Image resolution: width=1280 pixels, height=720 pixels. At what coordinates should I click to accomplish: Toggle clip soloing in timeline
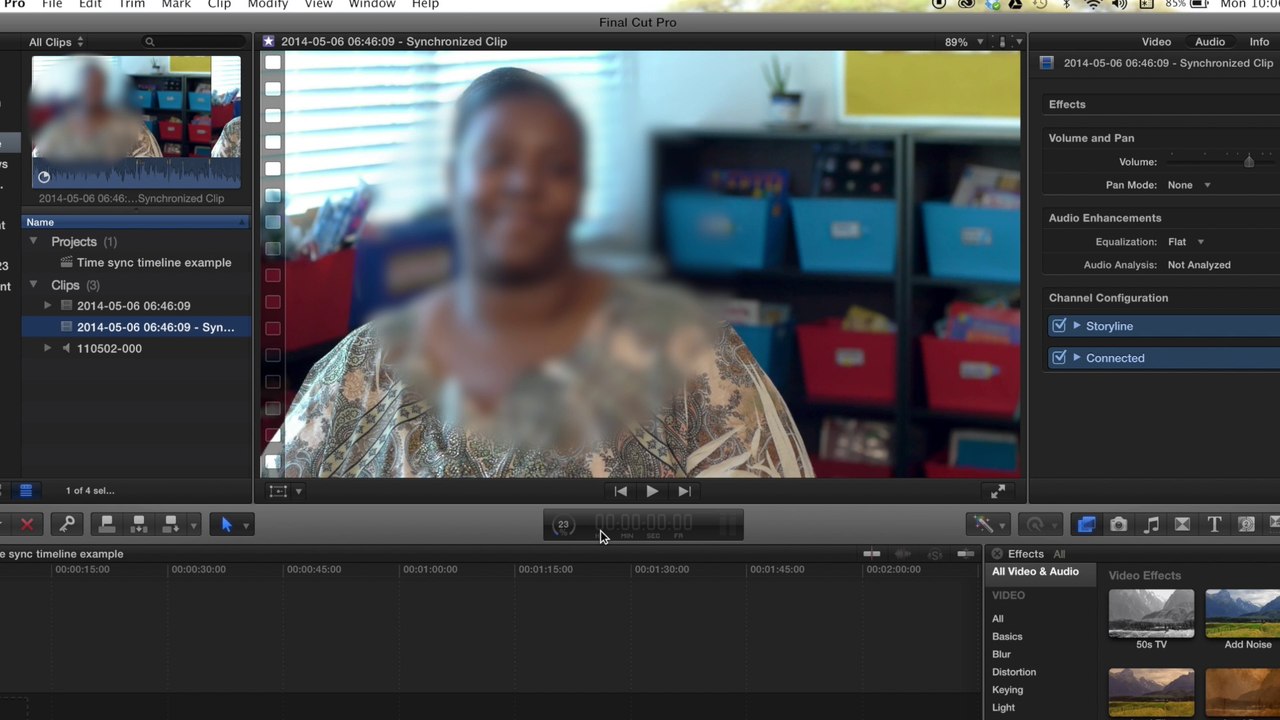(935, 554)
